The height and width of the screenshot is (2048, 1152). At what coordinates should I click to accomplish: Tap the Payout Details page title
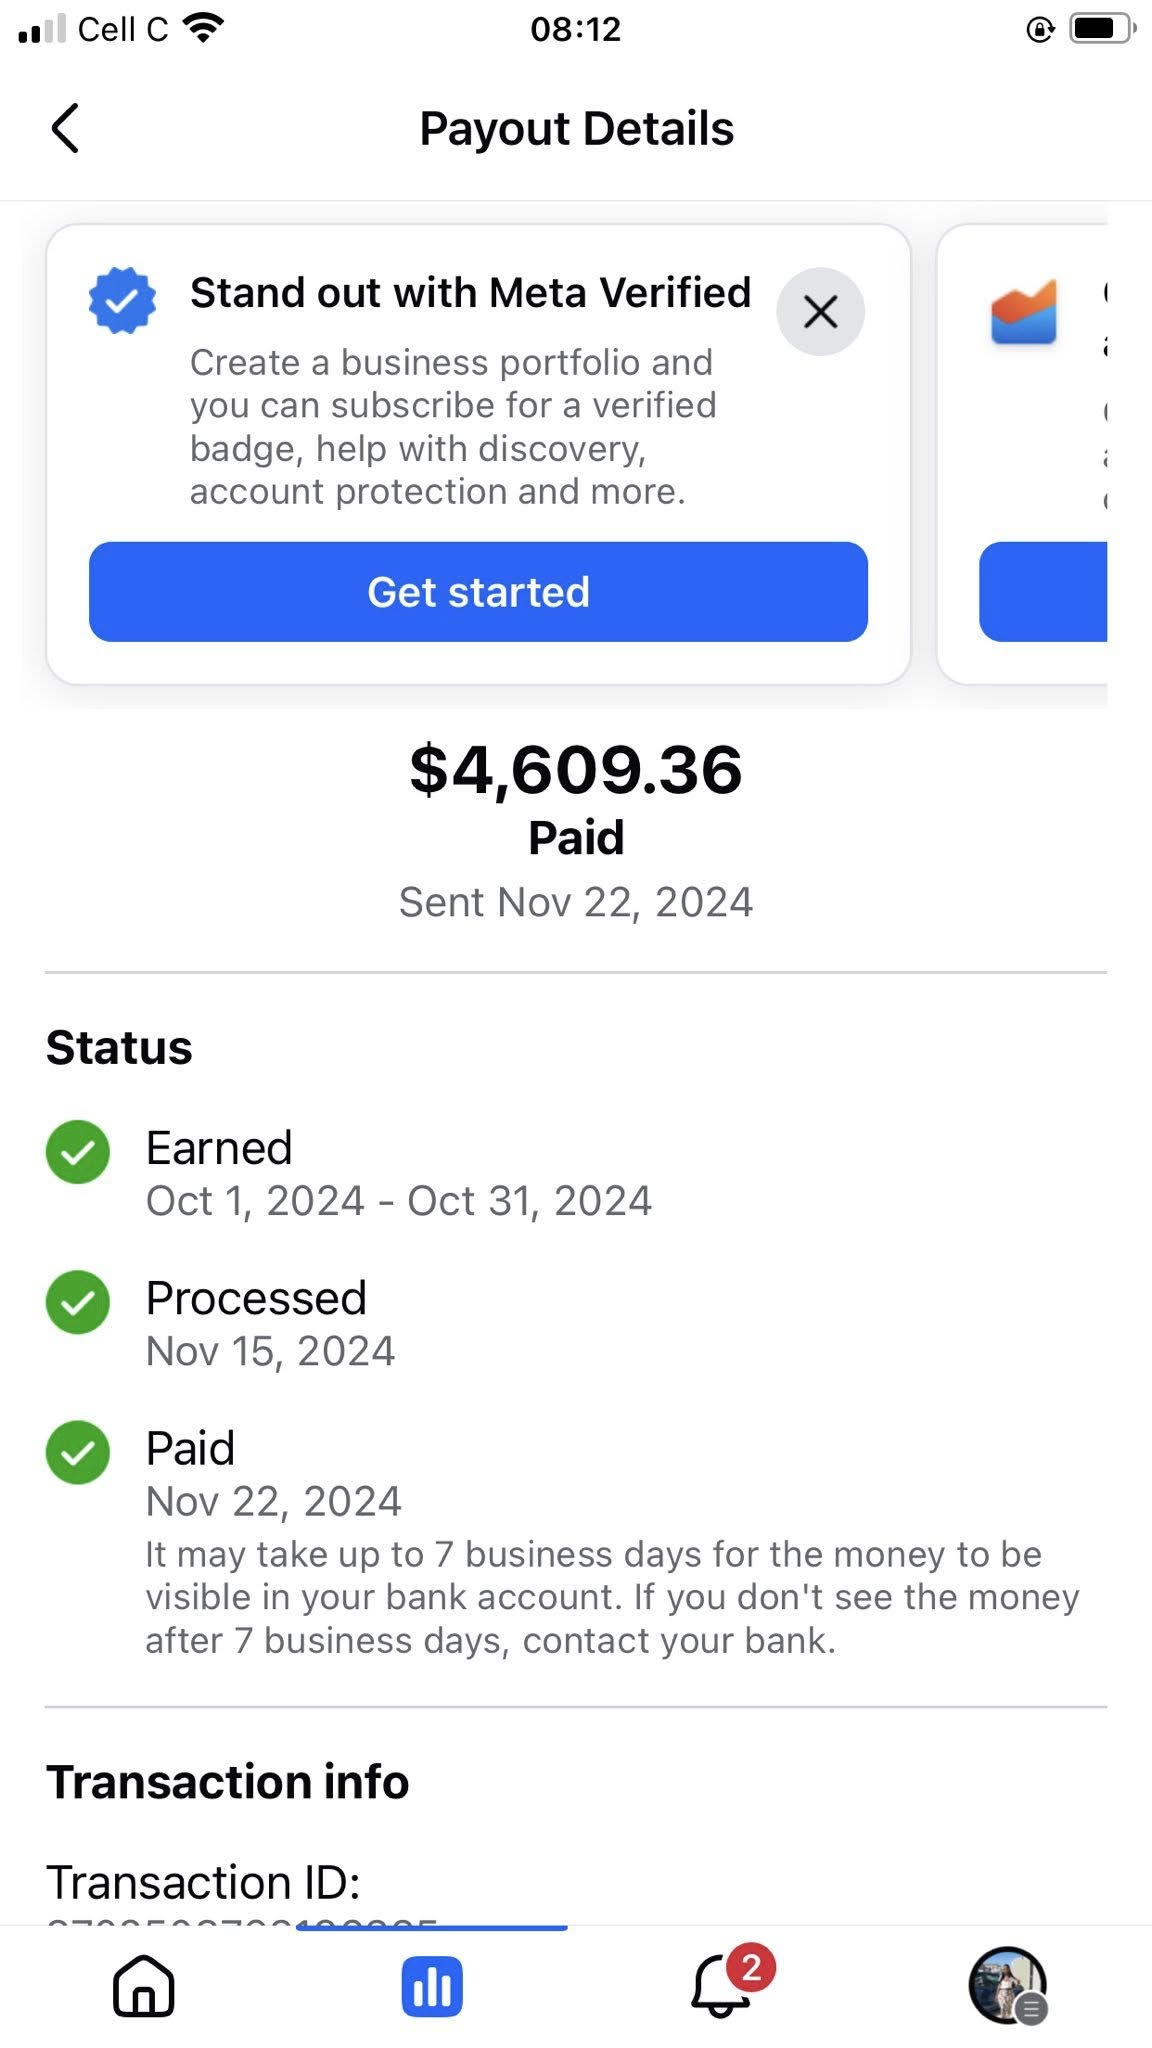tap(576, 129)
